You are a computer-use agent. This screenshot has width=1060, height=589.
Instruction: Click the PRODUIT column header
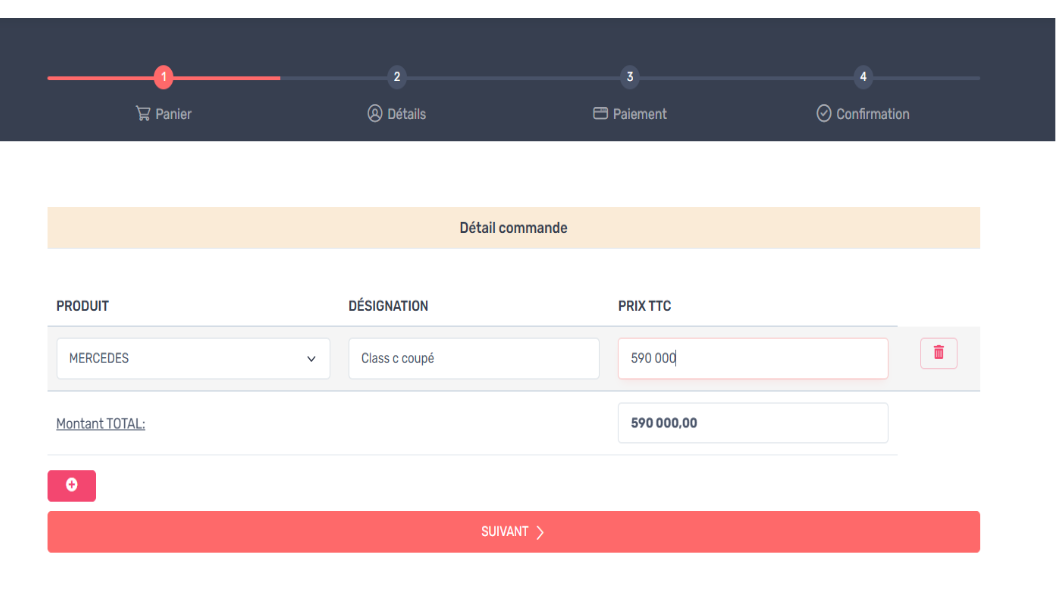[x=82, y=306]
